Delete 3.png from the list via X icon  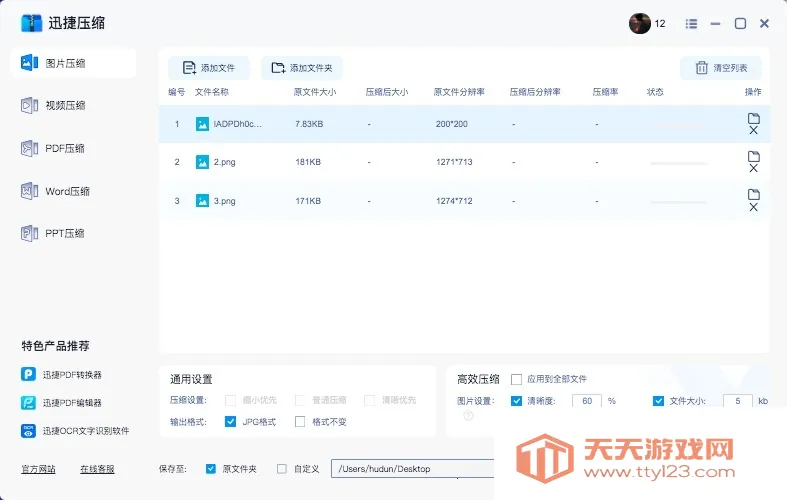click(754, 208)
